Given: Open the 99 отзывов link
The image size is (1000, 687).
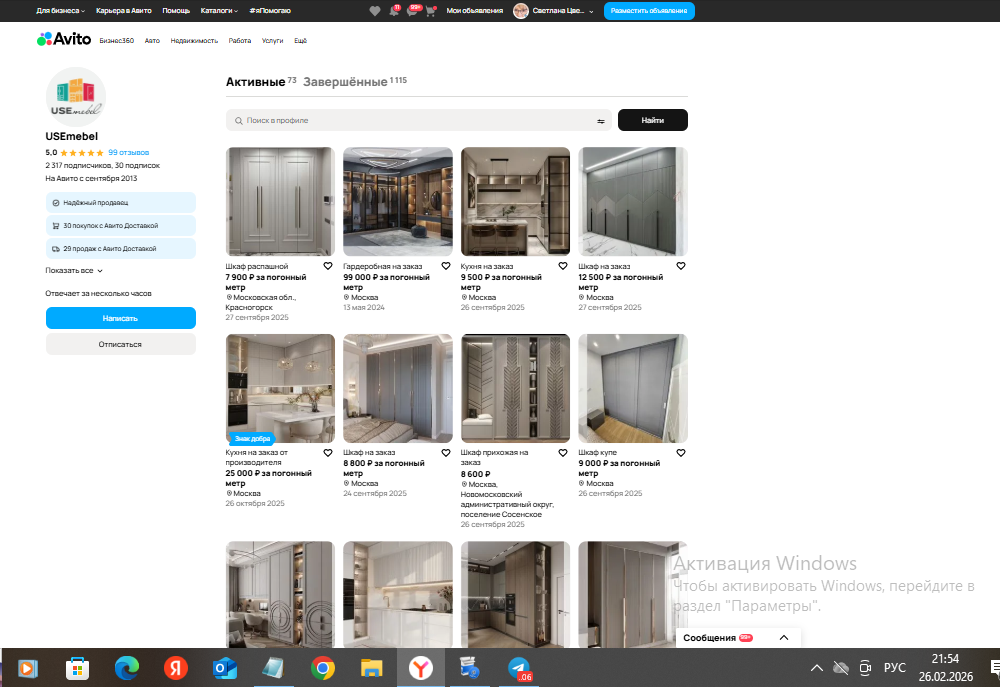Looking at the screenshot, I should click(128, 153).
